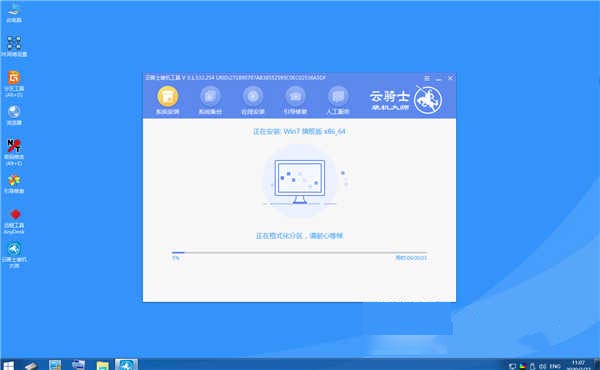The image size is (600, 370).
Task: Open the Windows Start button
Action: coord(8,365)
